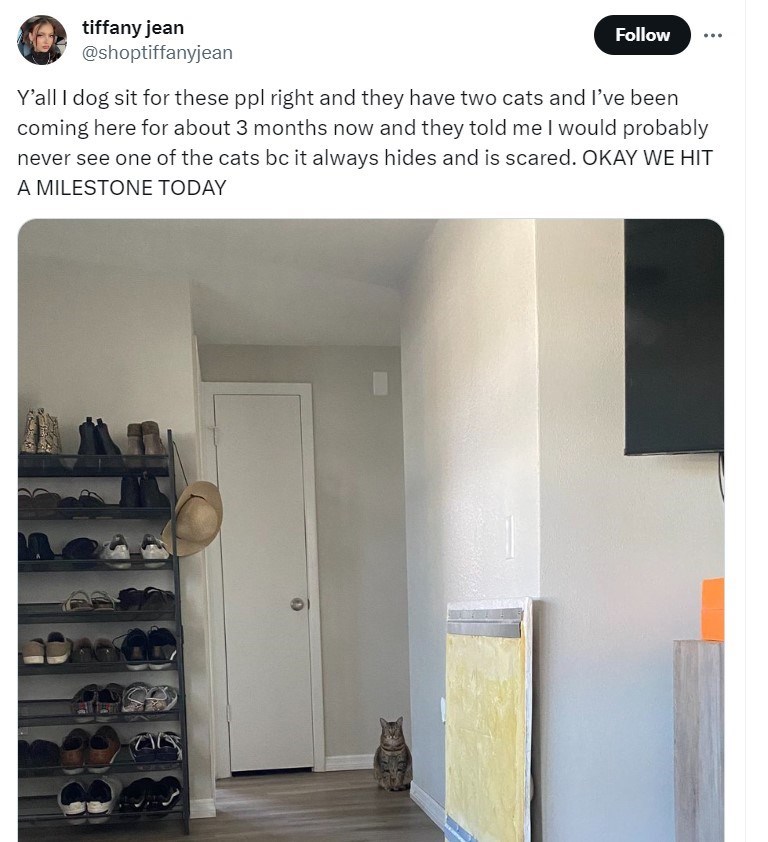Click the round door knob in photo
This screenshot has height=842, width=768.
pyautogui.click(x=297, y=604)
